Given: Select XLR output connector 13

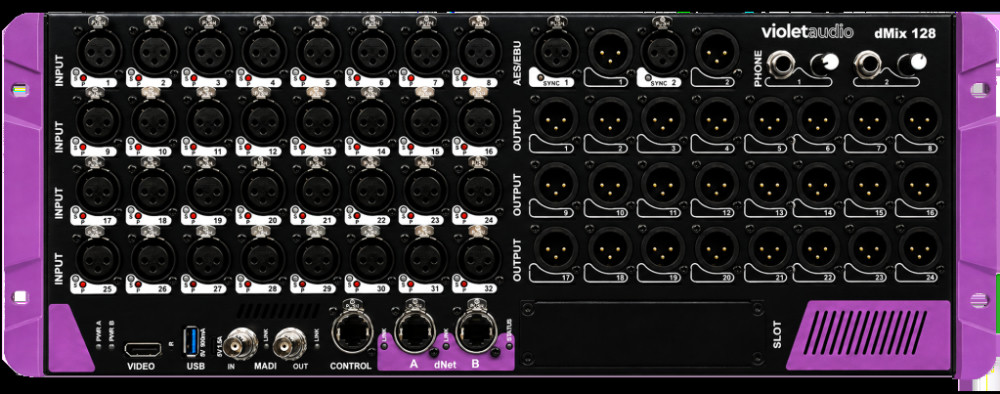Looking at the screenshot, I should (x=769, y=184).
